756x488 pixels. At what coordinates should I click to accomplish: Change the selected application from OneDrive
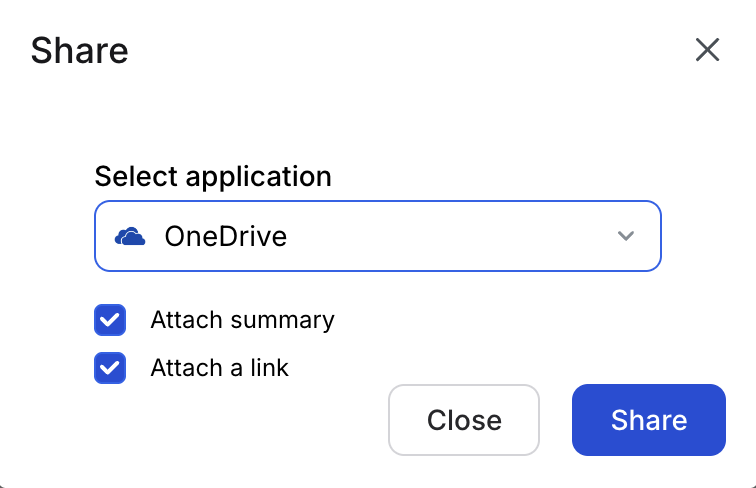(378, 236)
